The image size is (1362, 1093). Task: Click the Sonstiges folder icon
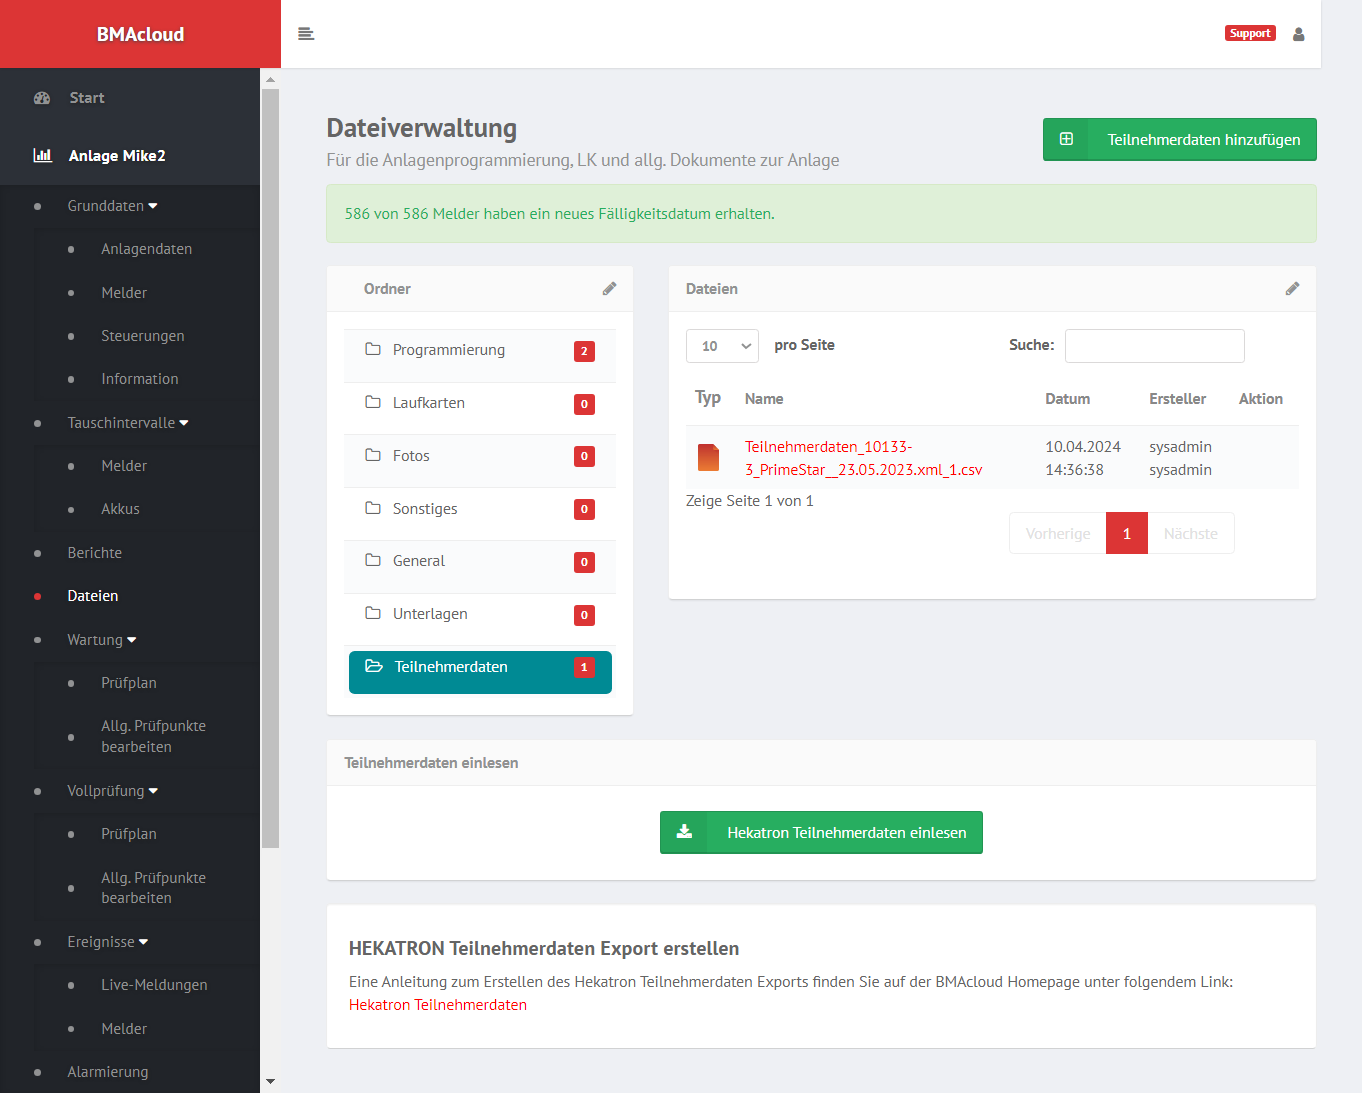click(373, 508)
